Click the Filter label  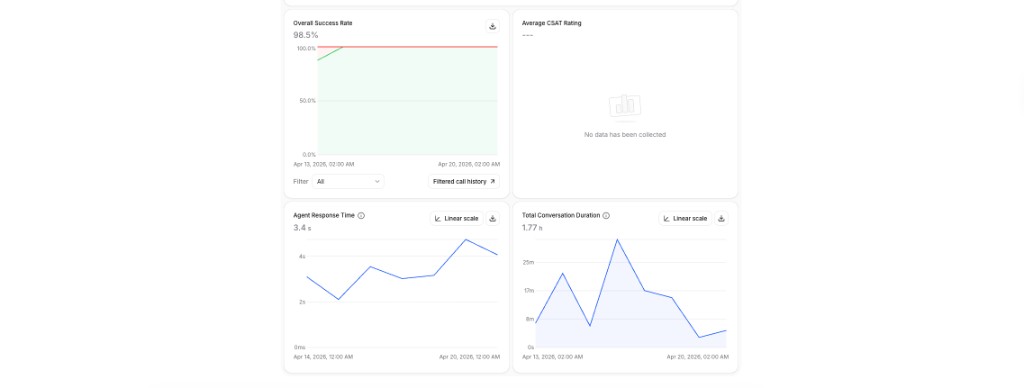coord(300,182)
